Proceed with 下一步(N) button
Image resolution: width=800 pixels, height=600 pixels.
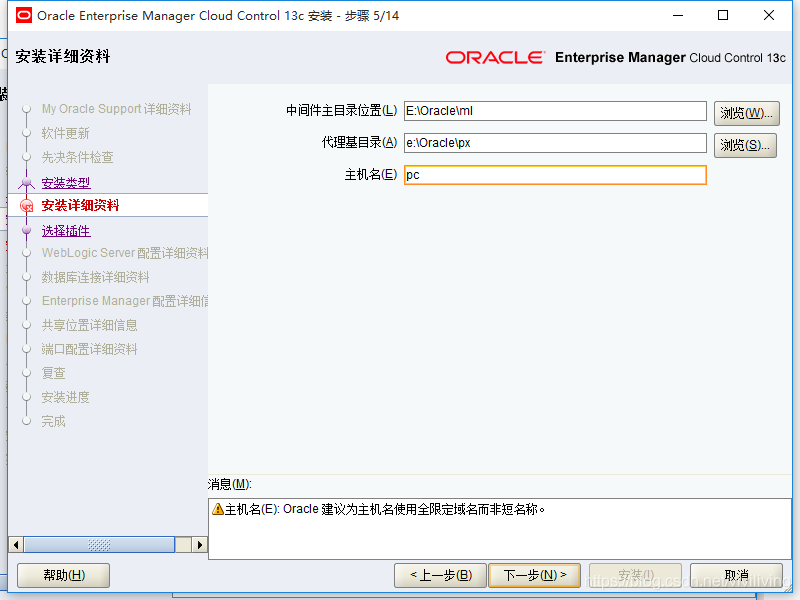click(534, 576)
